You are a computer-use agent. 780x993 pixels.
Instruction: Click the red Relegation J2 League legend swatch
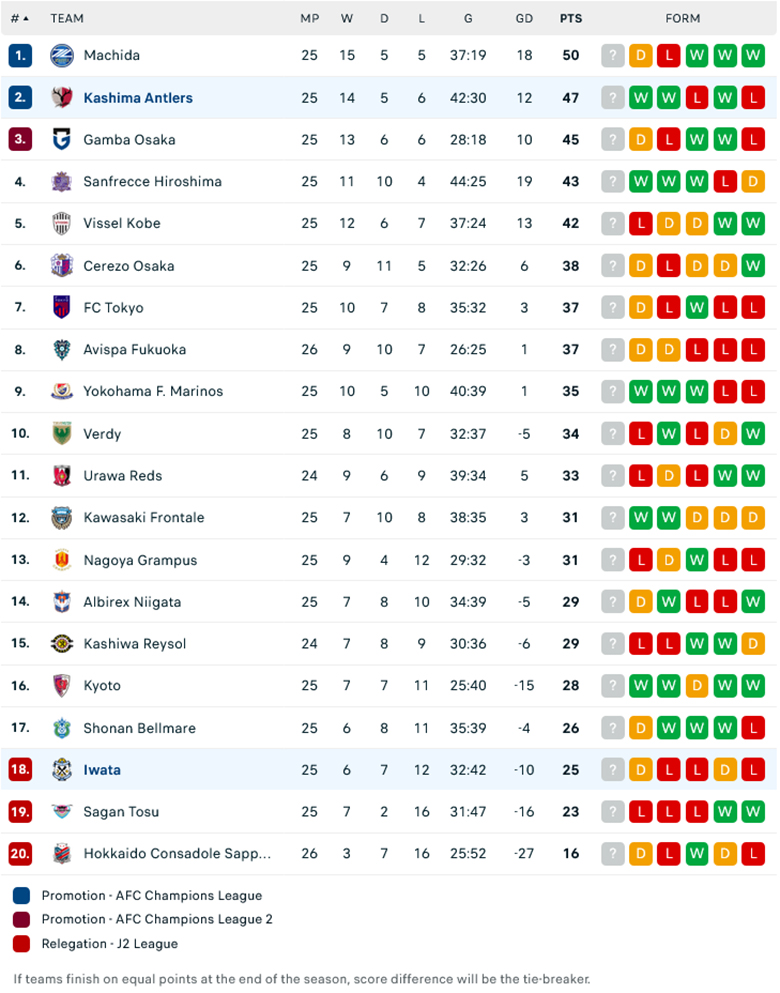pos(23,943)
